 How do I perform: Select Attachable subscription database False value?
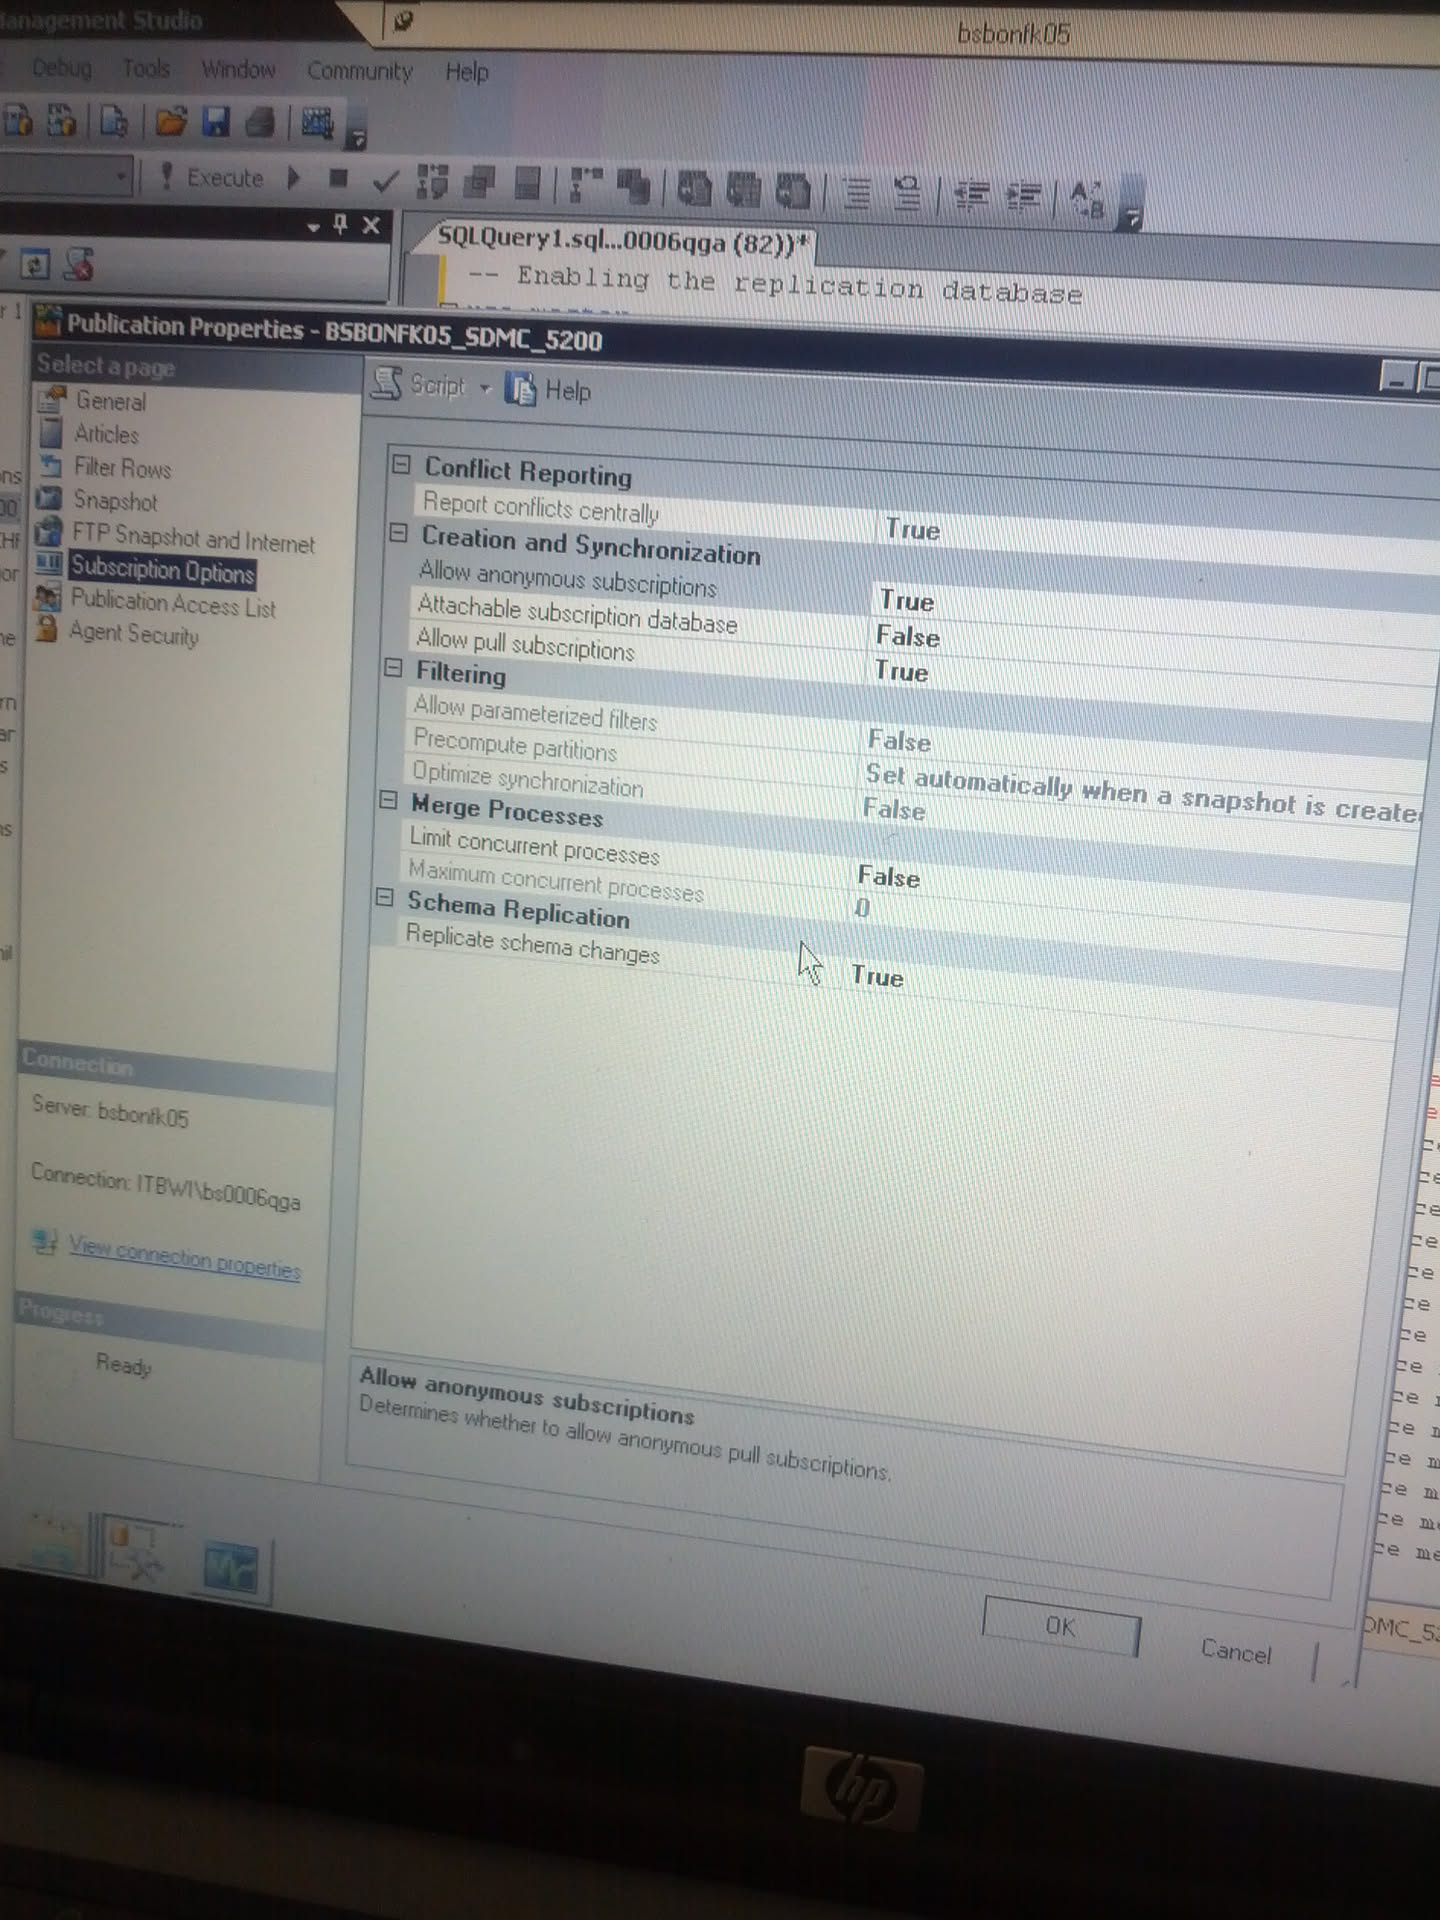907,636
